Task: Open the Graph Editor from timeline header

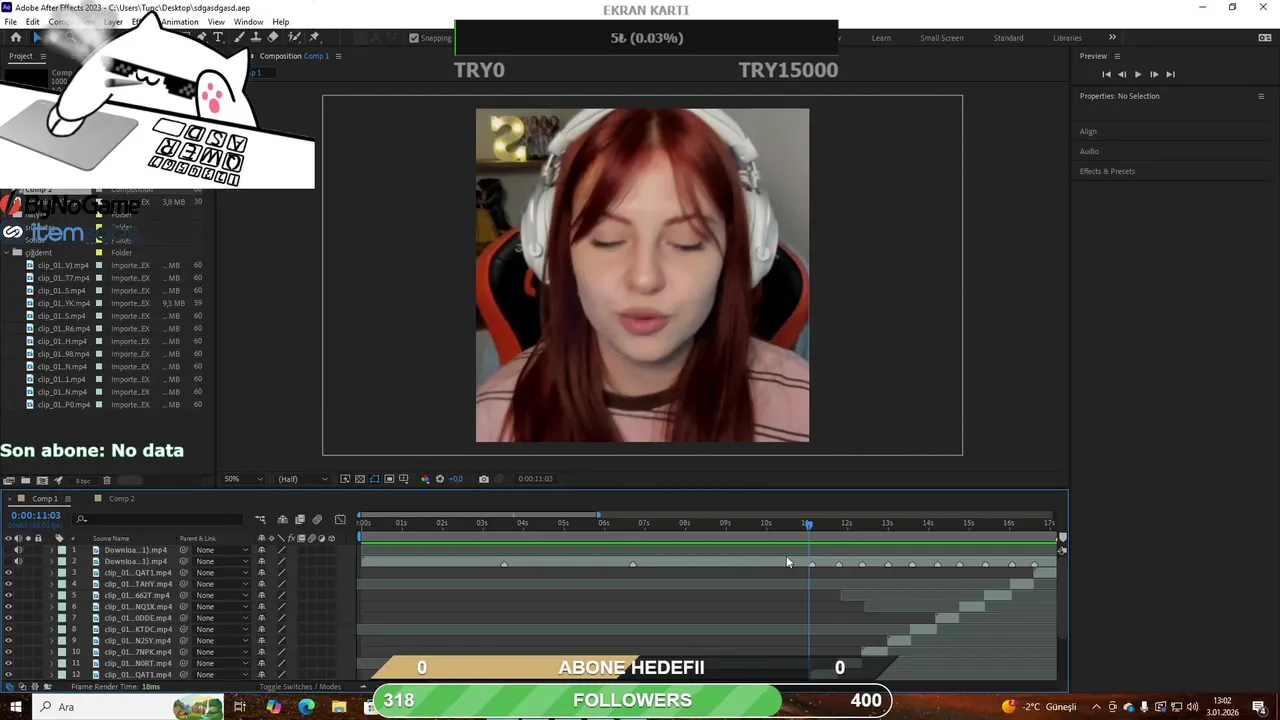Action: click(340, 519)
